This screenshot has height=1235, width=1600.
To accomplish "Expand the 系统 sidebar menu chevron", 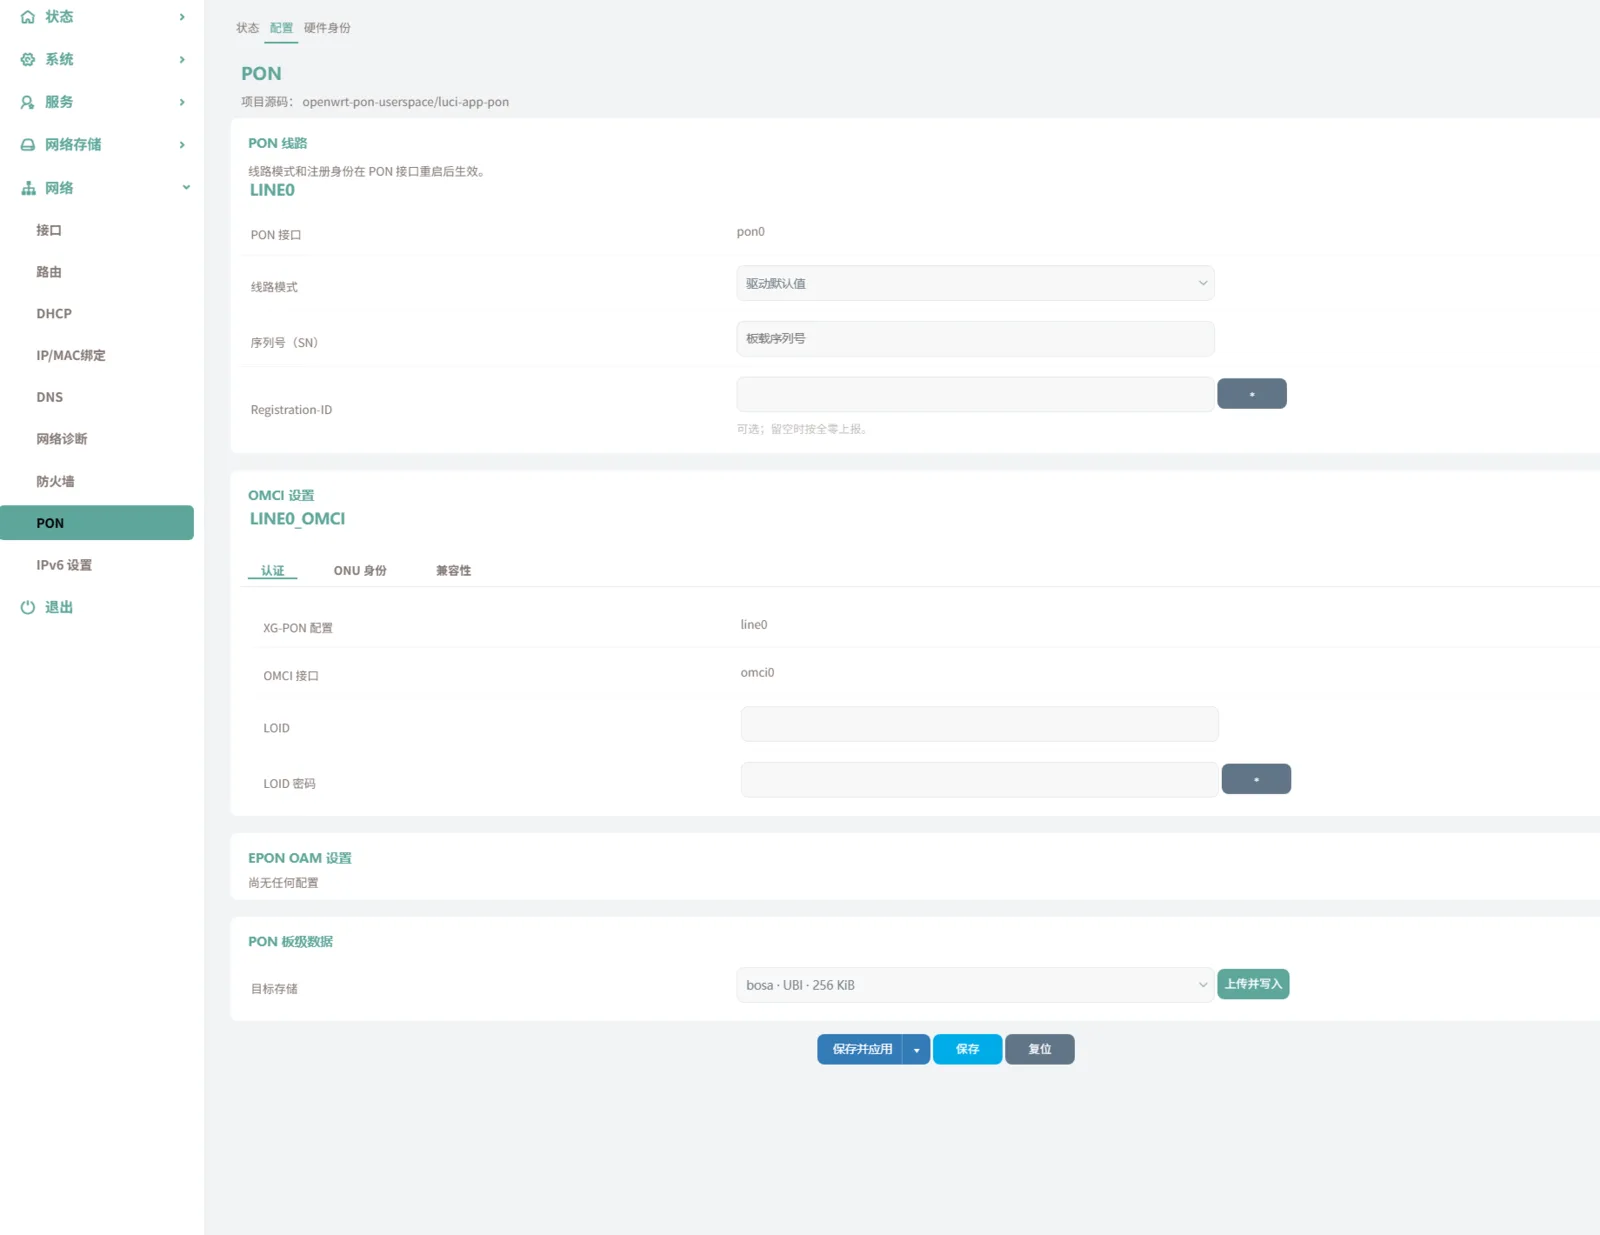I will point(182,59).
